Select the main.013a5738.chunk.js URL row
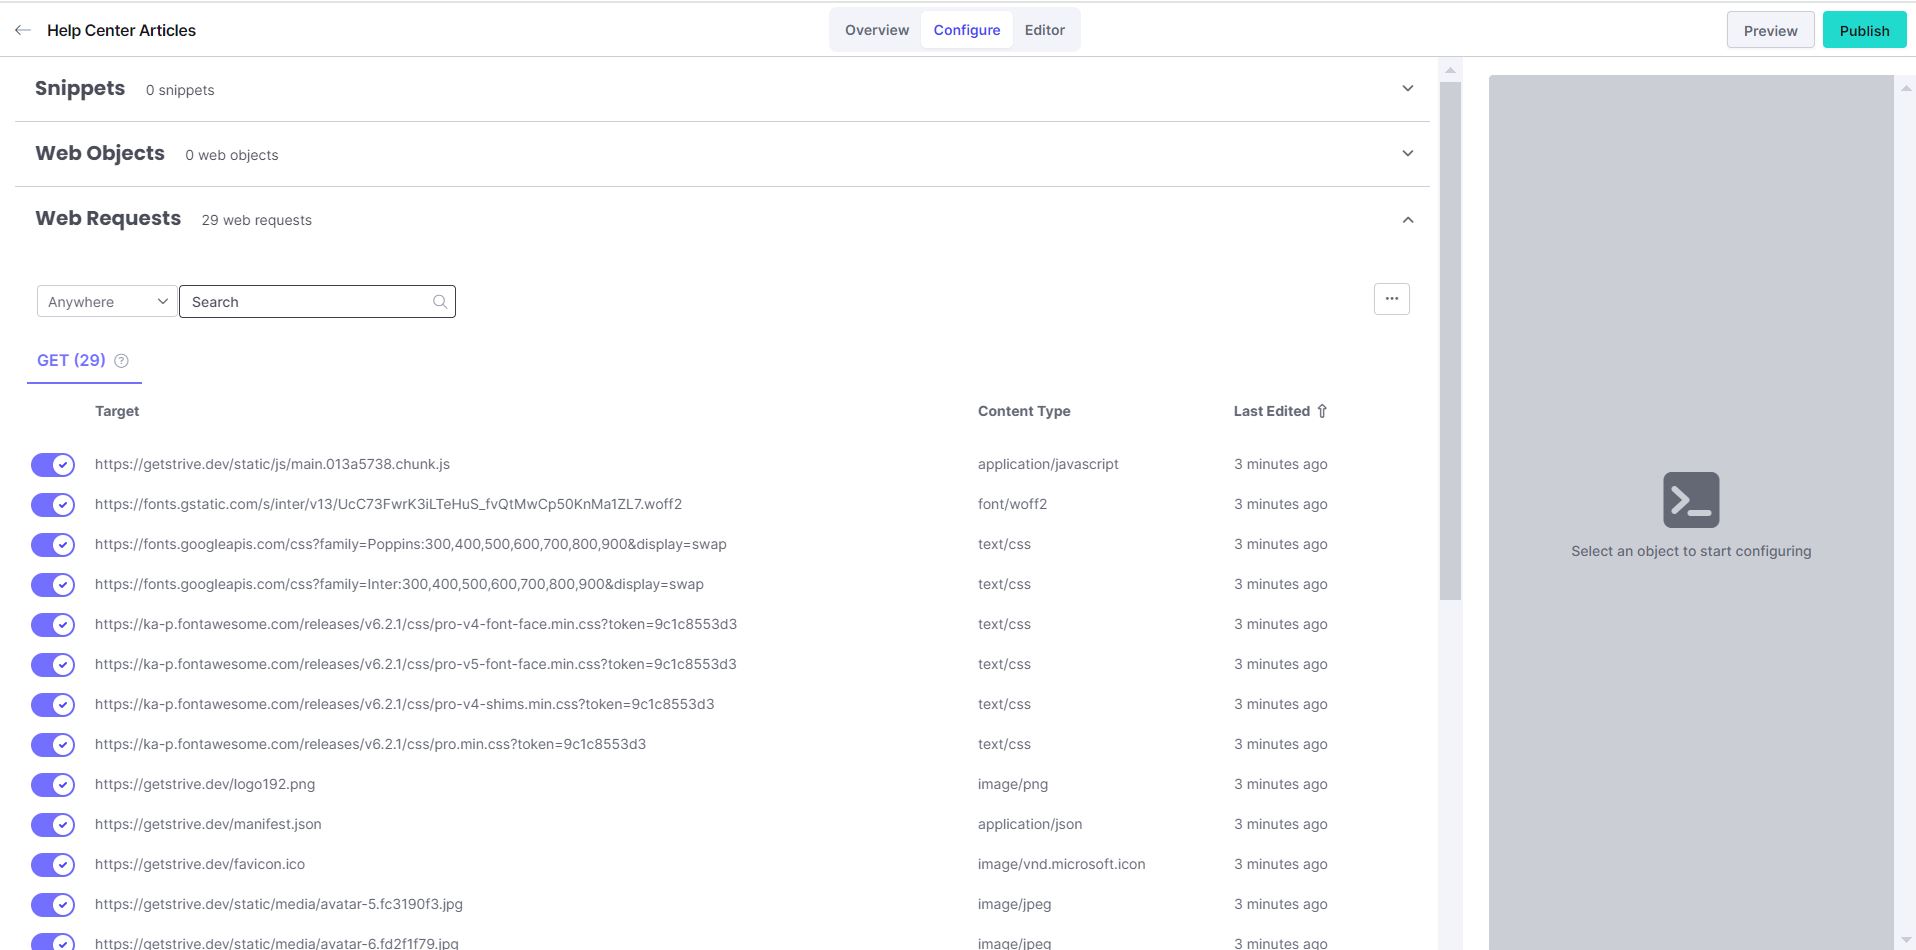 coord(272,464)
